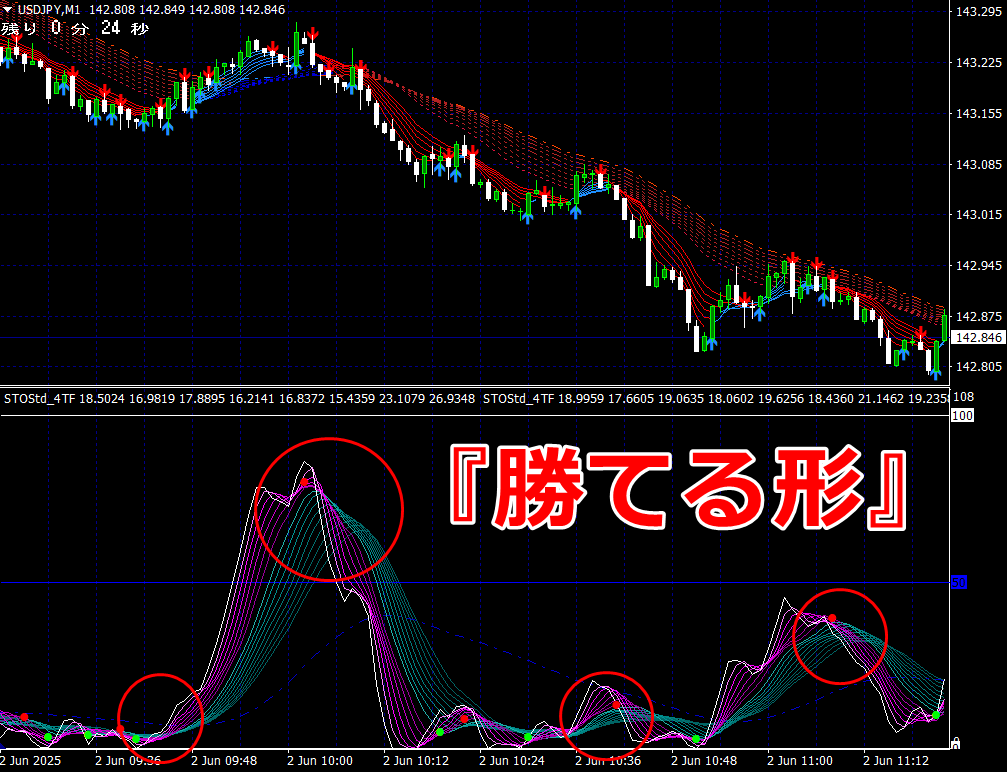
Task: Click the STOStd_4TF label before 18.9959
Action: point(518,399)
